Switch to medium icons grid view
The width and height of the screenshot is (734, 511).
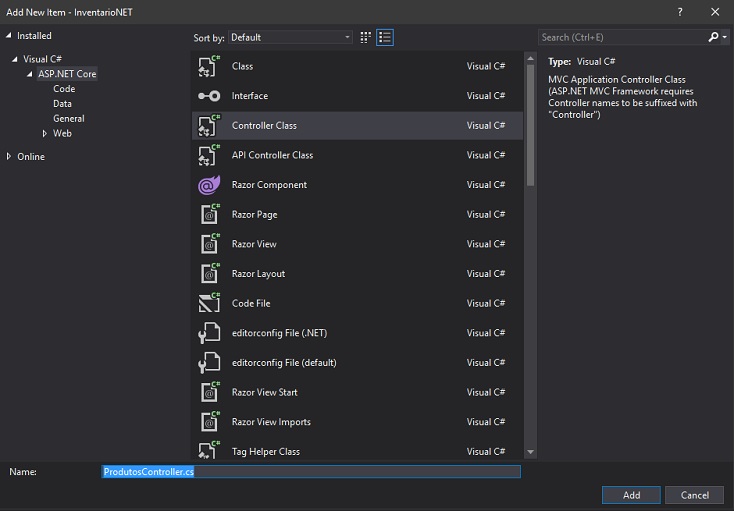(x=366, y=37)
